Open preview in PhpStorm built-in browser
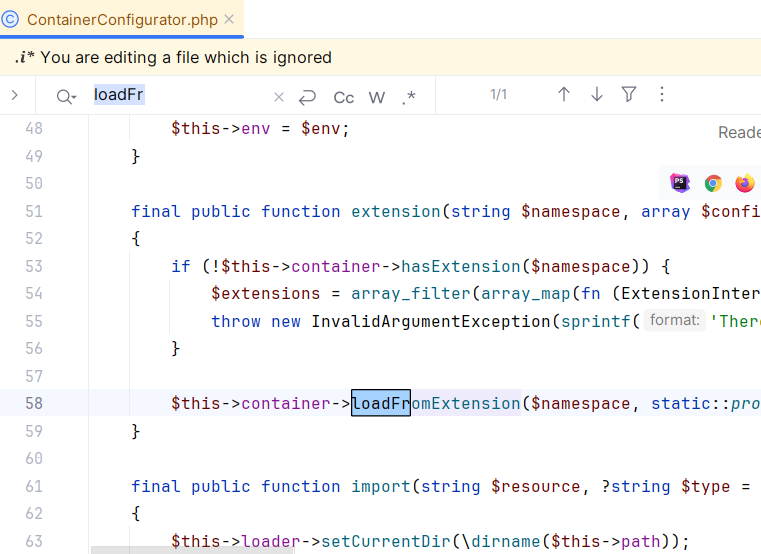This screenshot has height=554, width=761. pos(680,183)
